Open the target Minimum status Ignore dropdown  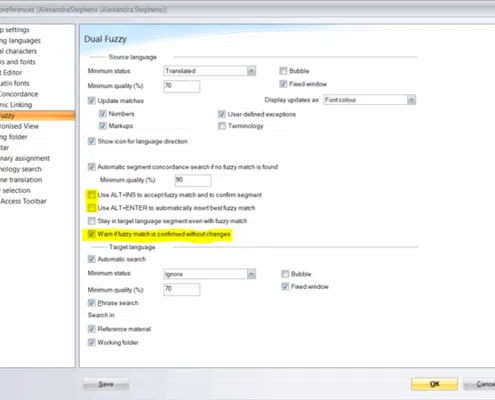(209, 274)
